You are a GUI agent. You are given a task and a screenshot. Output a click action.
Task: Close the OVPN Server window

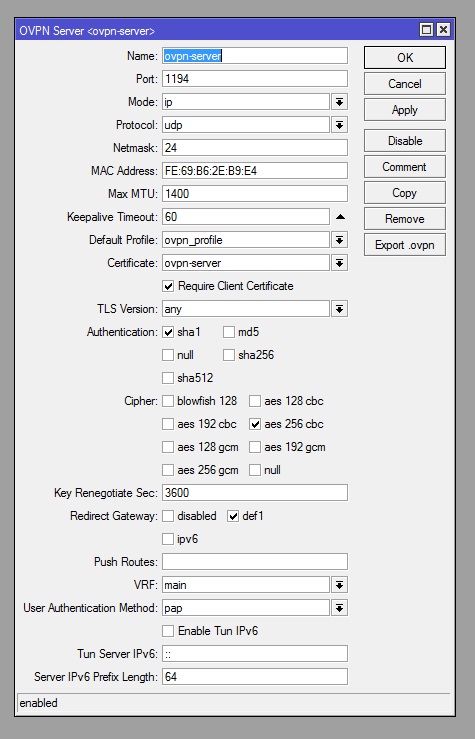click(x=443, y=30)
